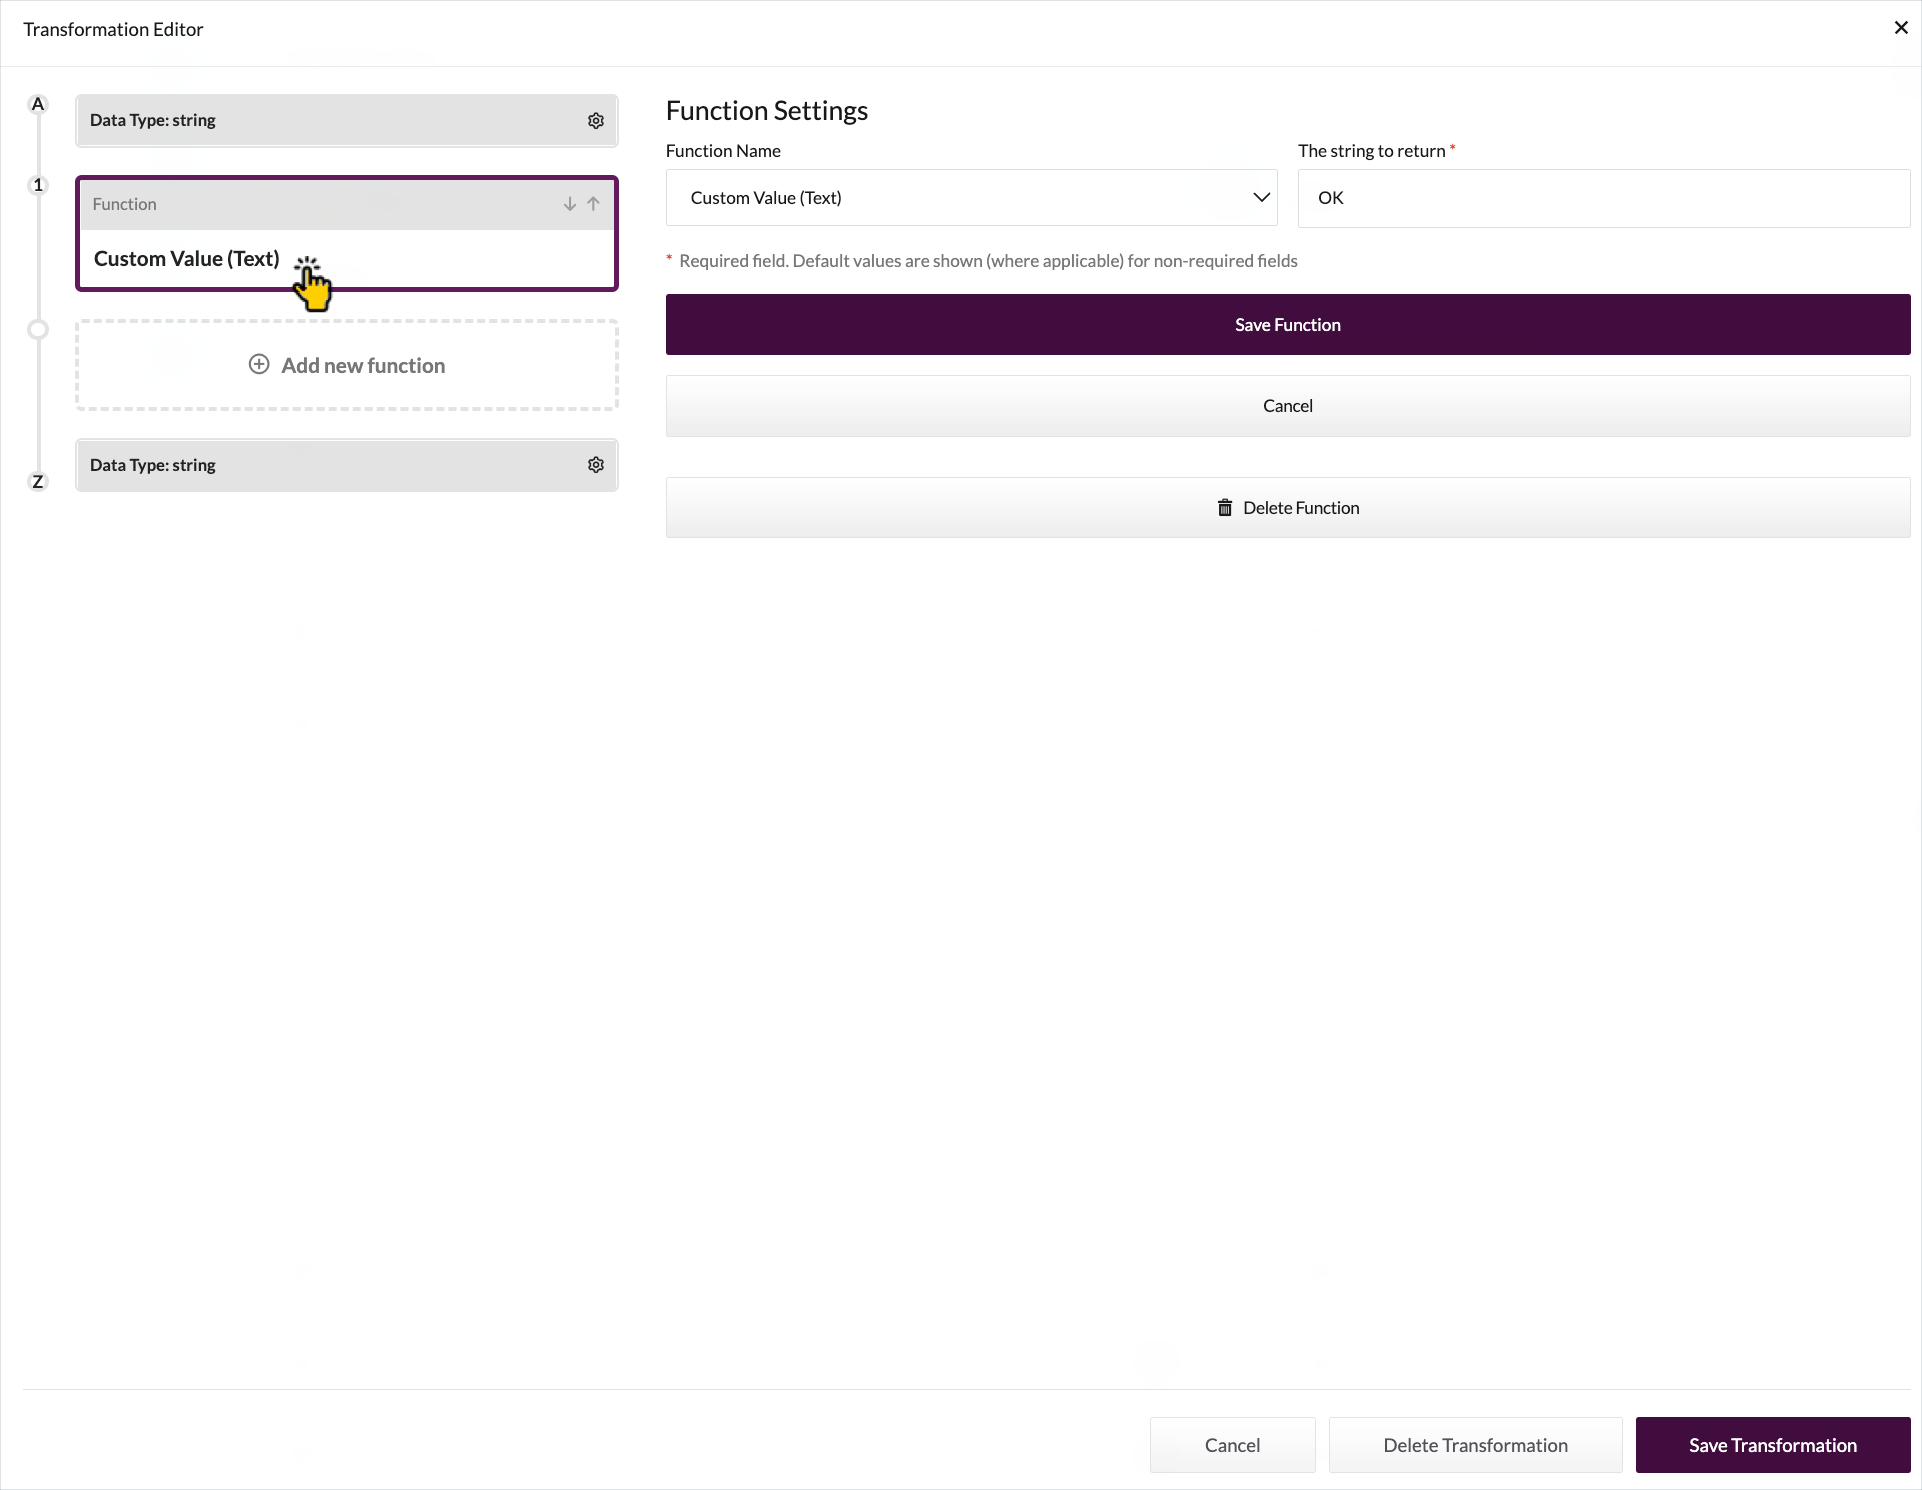Move function up with arrow icon
The width and height of the screenshot is (1922, 1490).
(x=594, y=204)
